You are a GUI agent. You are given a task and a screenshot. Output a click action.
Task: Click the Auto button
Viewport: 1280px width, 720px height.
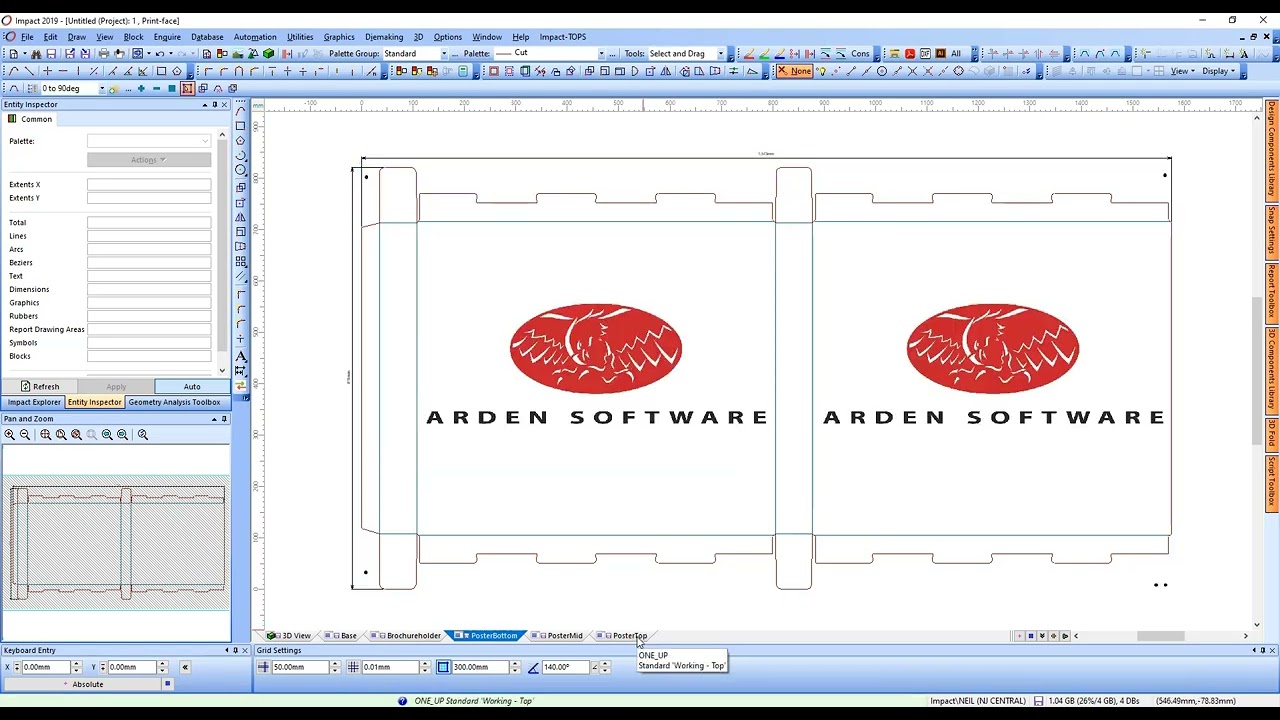coord(192,386)
